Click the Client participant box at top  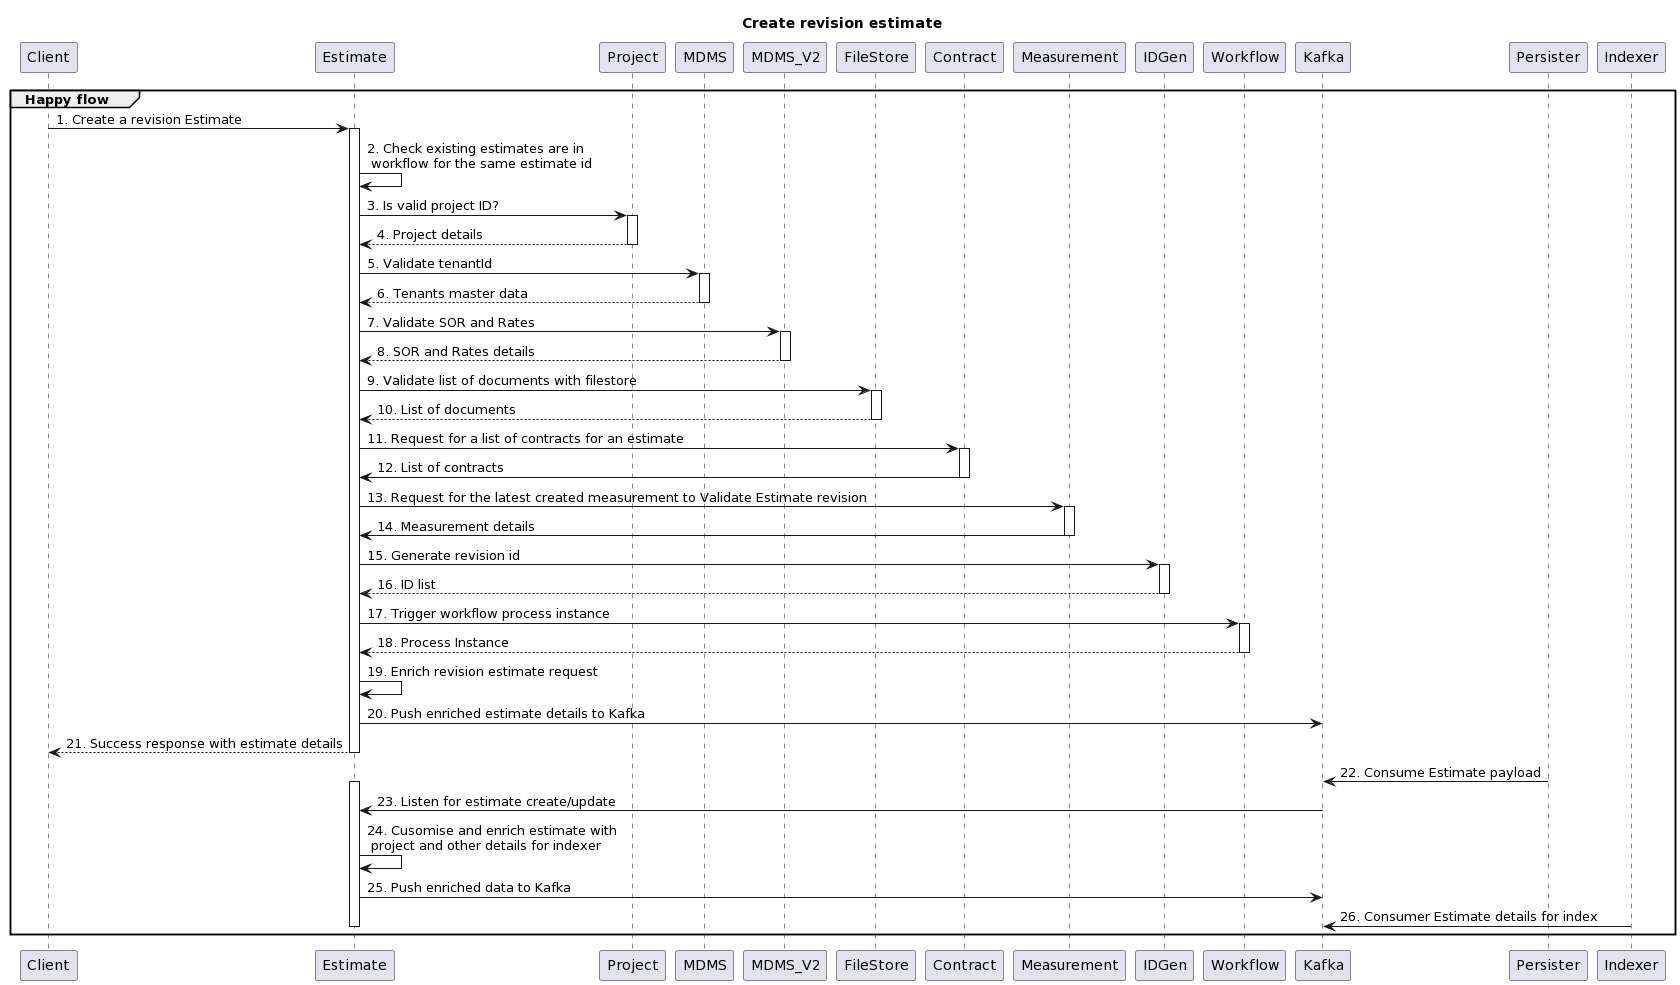click(48, 57)
